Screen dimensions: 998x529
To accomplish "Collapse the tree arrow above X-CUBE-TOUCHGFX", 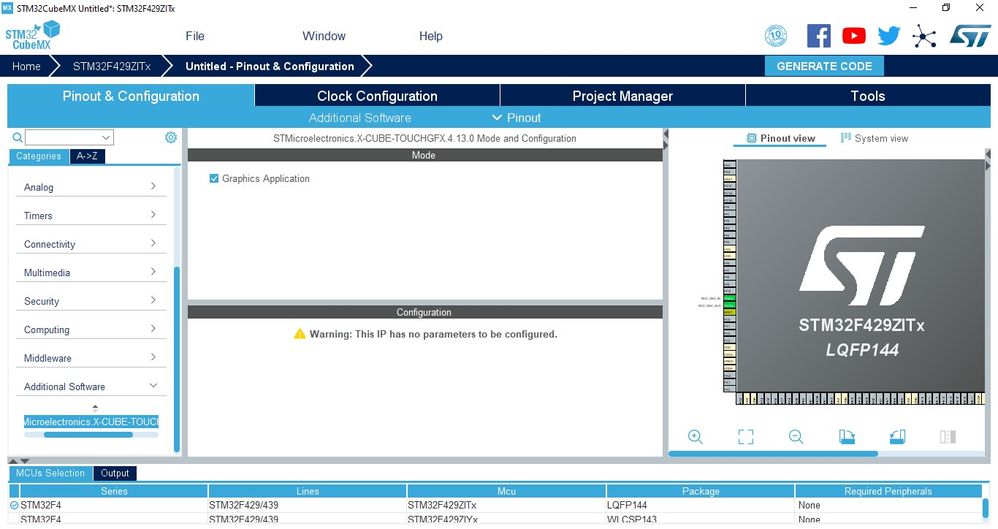I will (95, 407).
